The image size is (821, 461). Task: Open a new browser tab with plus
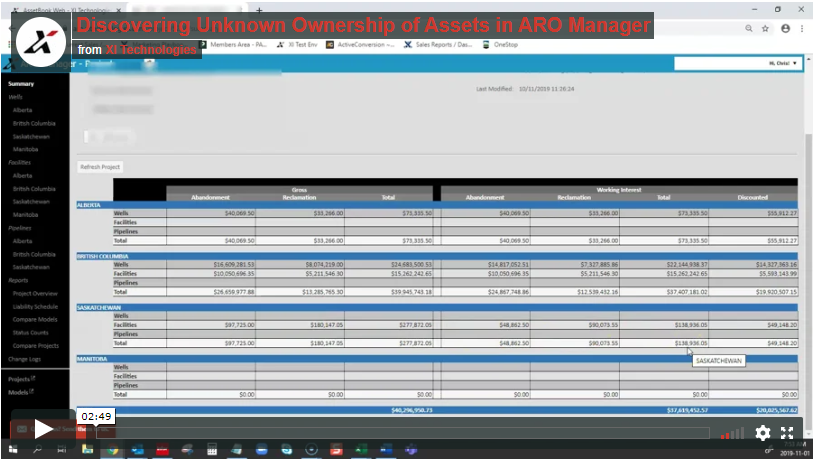259,10
